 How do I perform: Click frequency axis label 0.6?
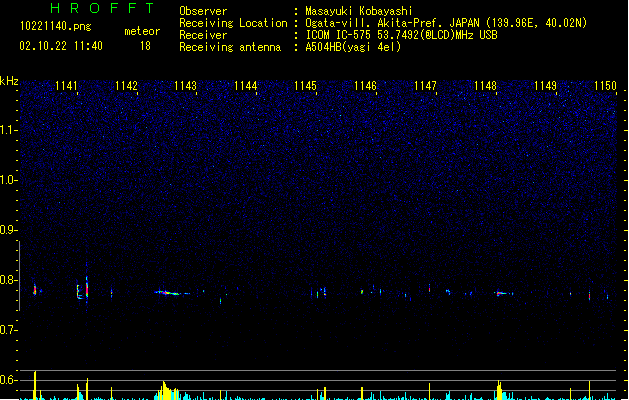point(8,380)
